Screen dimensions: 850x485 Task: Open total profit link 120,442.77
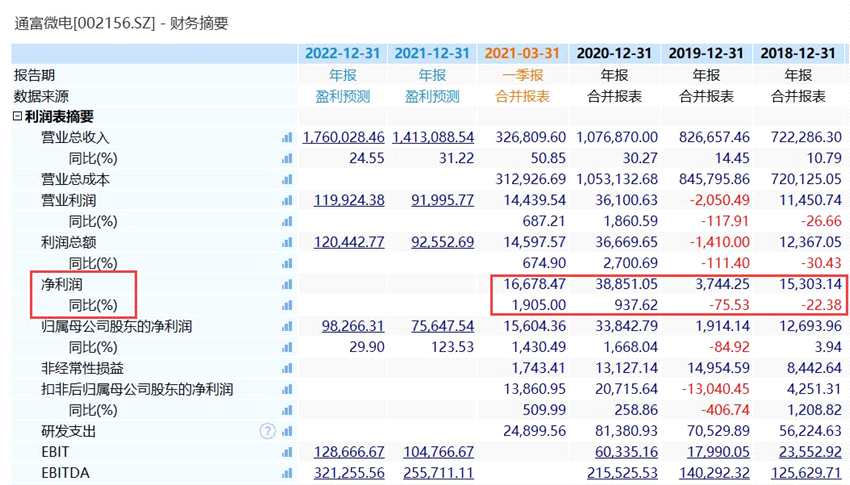click(x=349, y=242)
